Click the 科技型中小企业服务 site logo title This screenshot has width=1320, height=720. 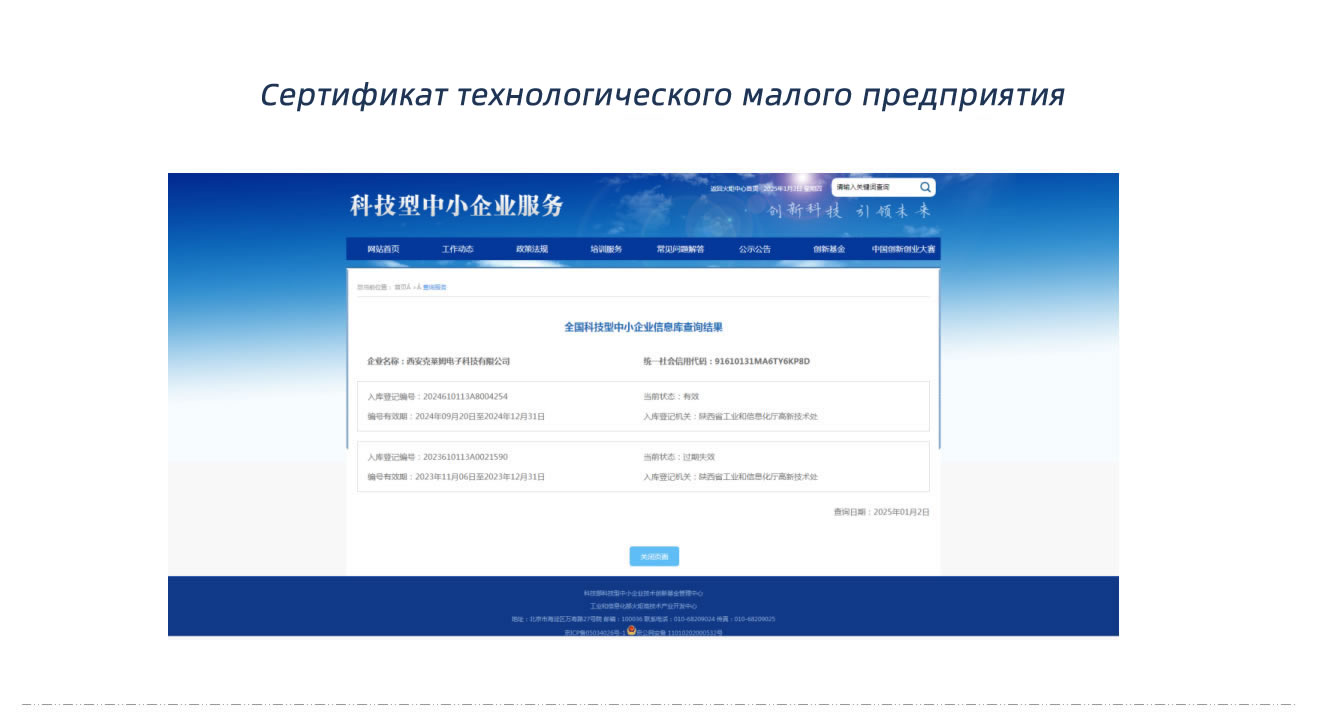457,206
